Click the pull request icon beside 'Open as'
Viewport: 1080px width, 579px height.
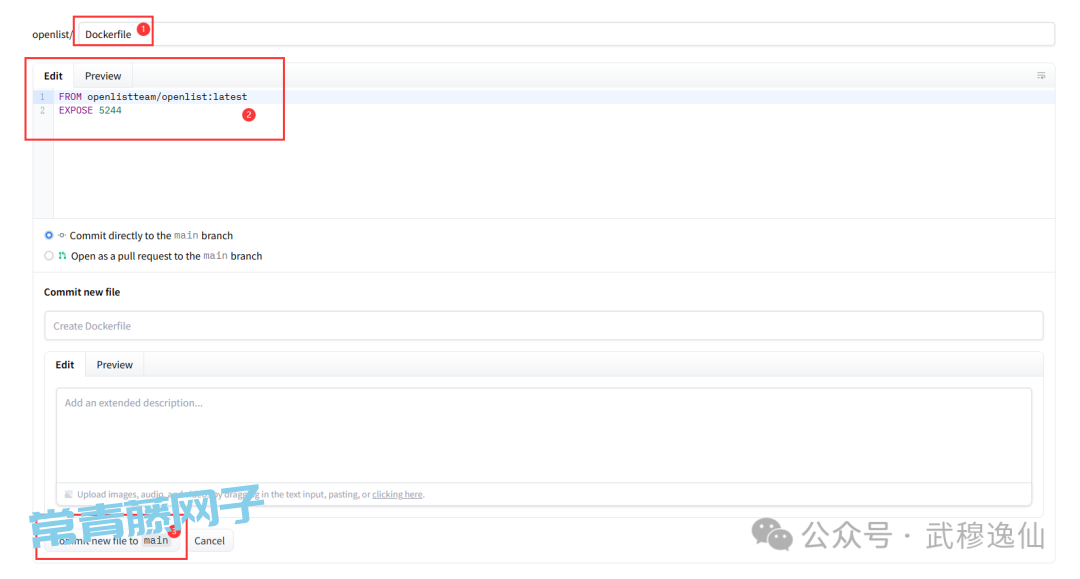pyautogui.click(x=62, y=256)
